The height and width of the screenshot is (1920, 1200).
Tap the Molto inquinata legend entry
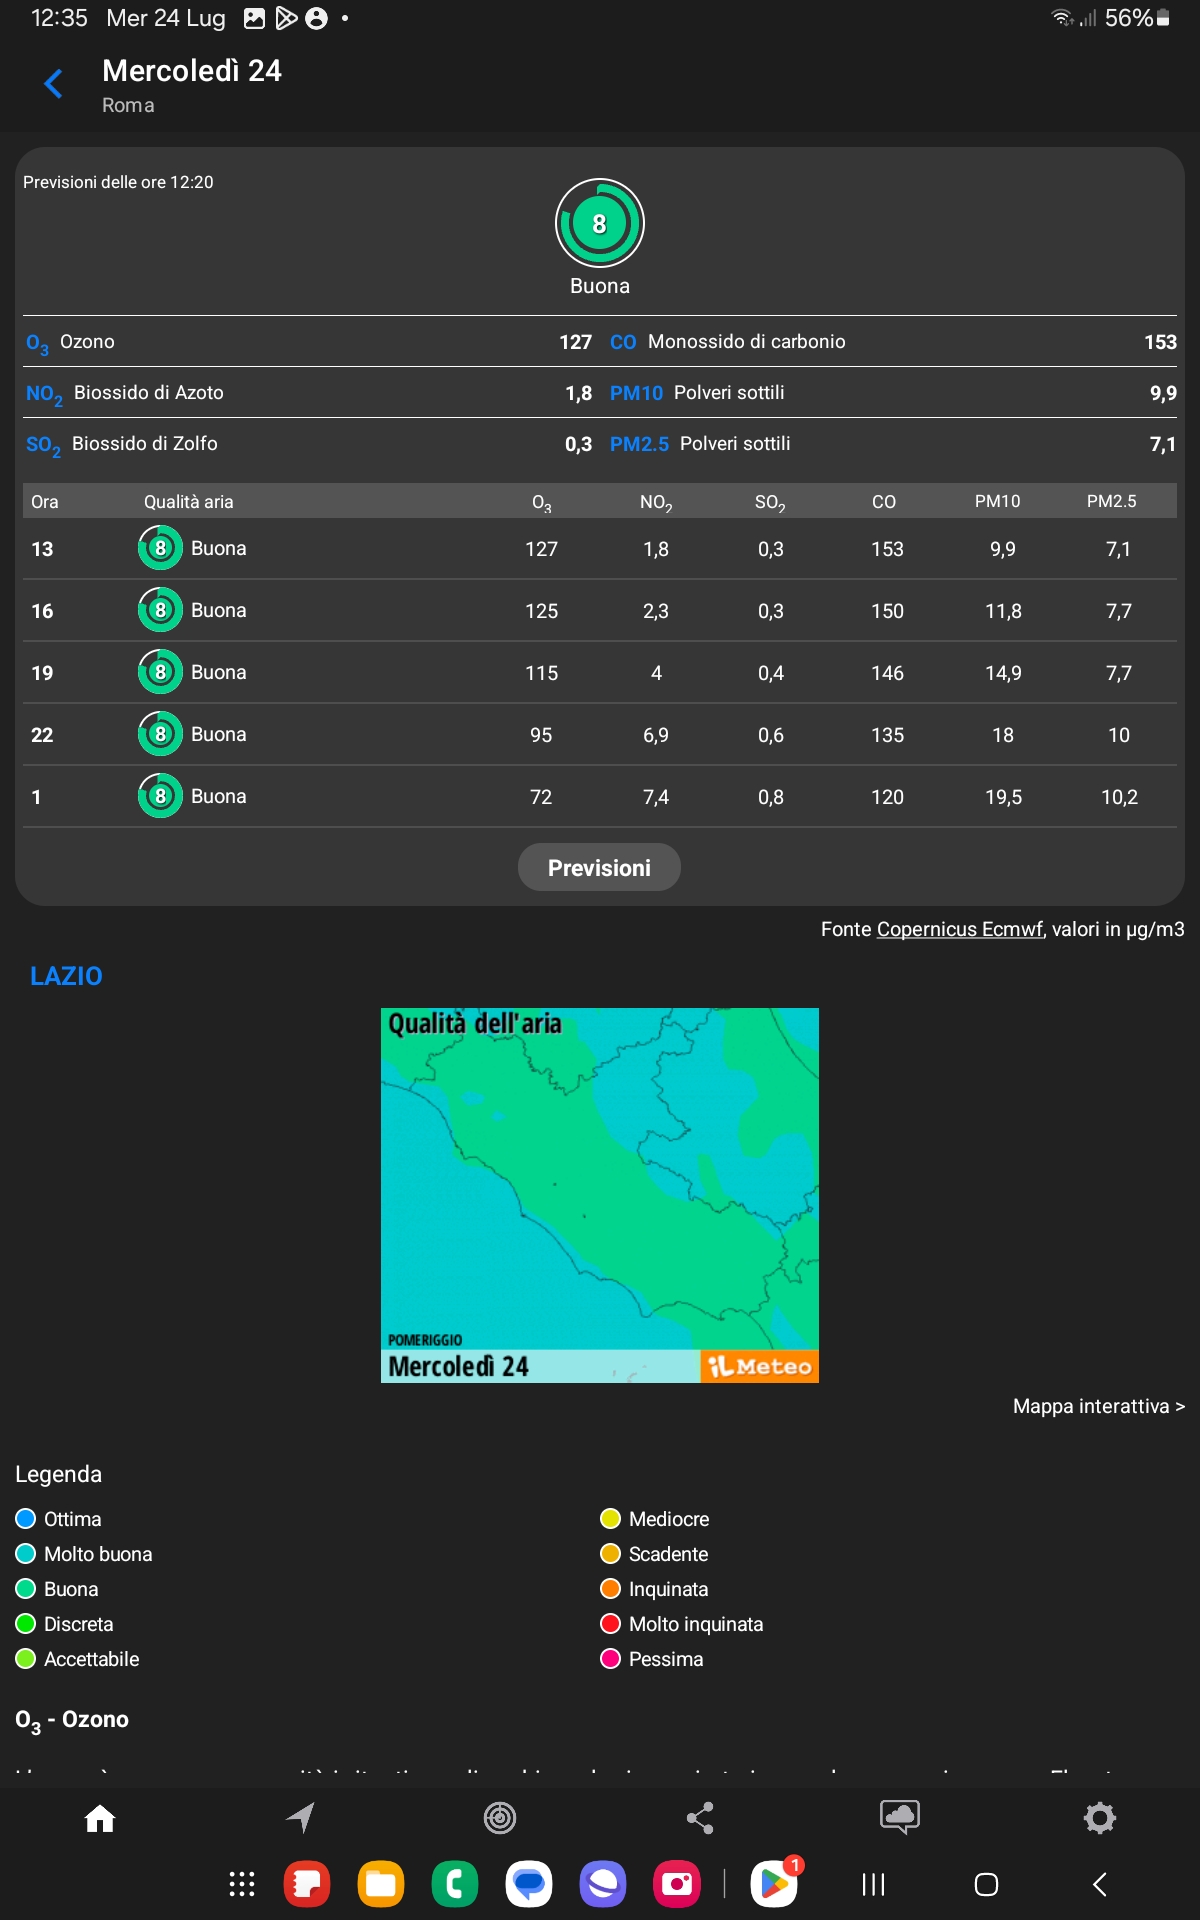coord(682,1624)
